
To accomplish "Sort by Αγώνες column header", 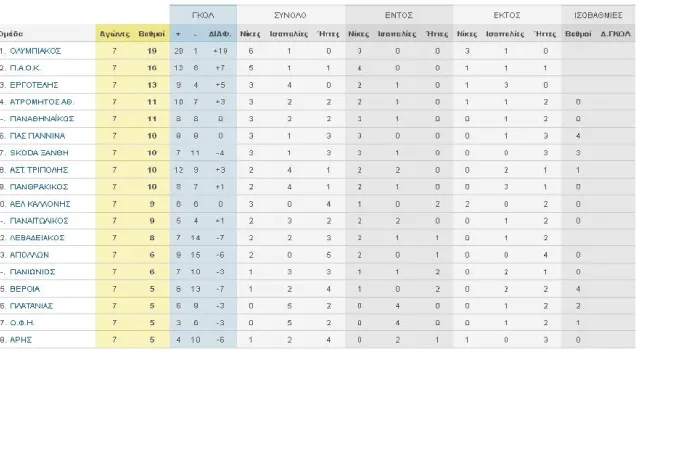I will click(114, 34).
